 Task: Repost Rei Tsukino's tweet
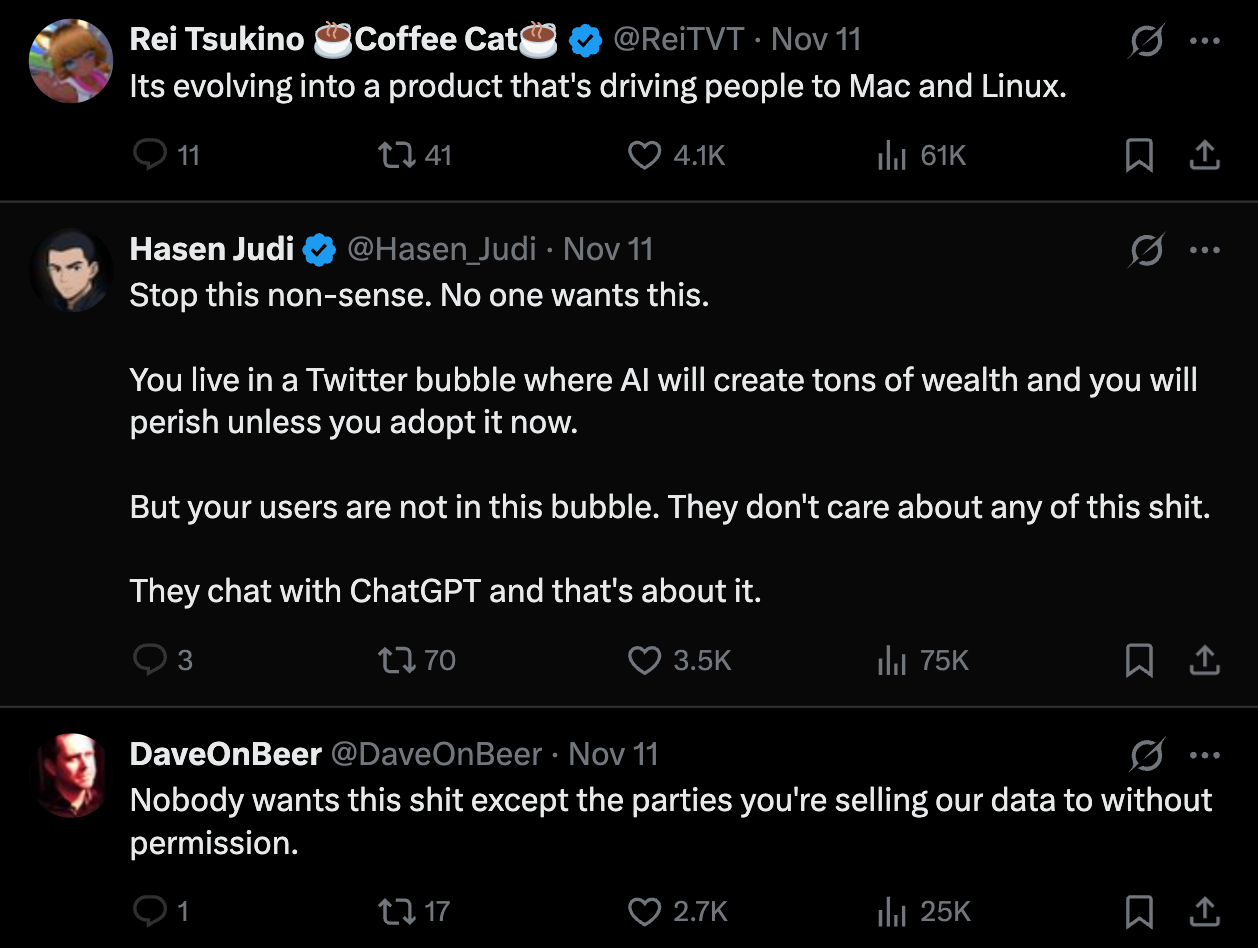(x=394, y=156)
